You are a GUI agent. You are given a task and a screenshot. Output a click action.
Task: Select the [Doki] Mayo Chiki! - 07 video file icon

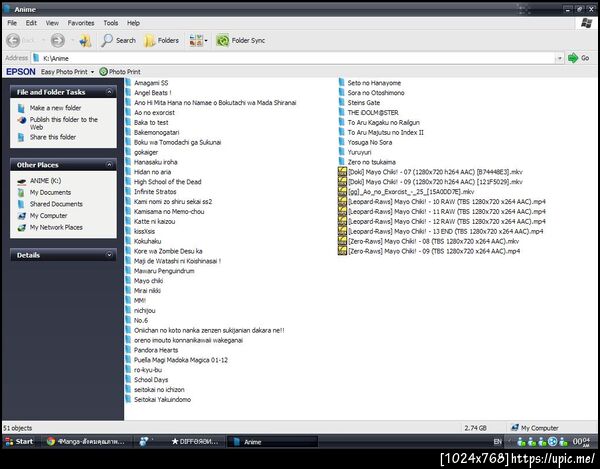342,171
